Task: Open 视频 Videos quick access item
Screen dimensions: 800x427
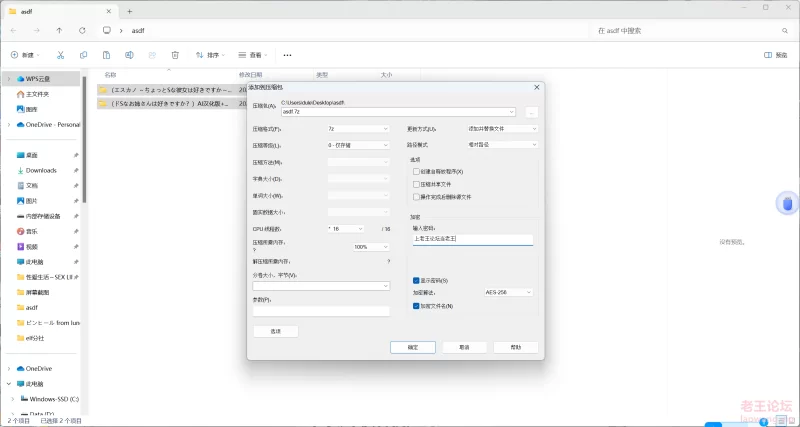Action: (x=28, y=247)
